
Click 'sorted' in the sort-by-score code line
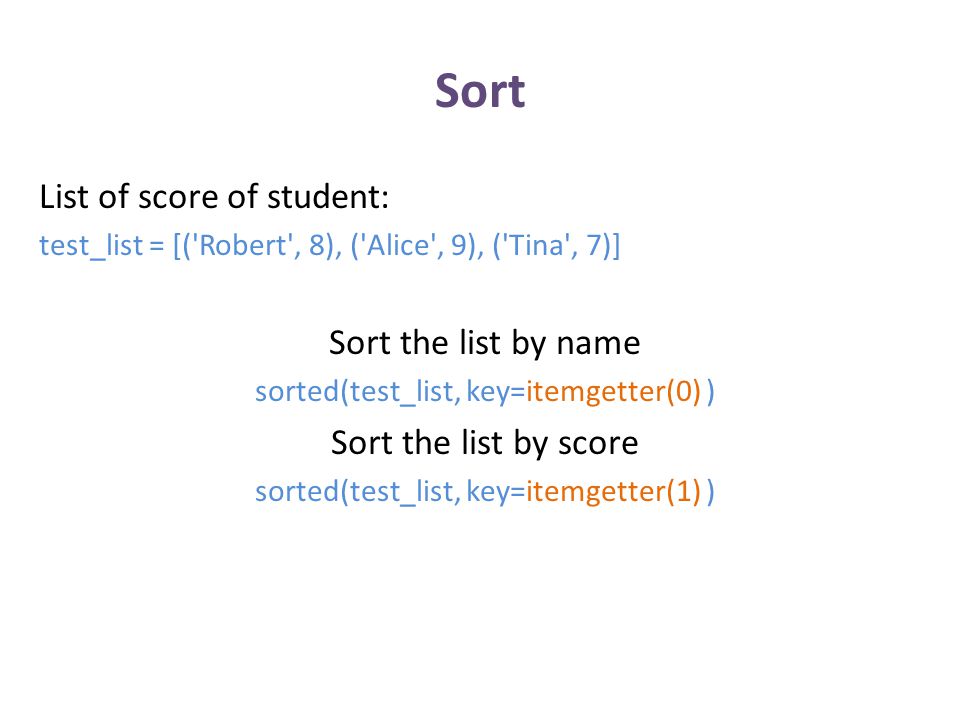[x=297, y=492]
